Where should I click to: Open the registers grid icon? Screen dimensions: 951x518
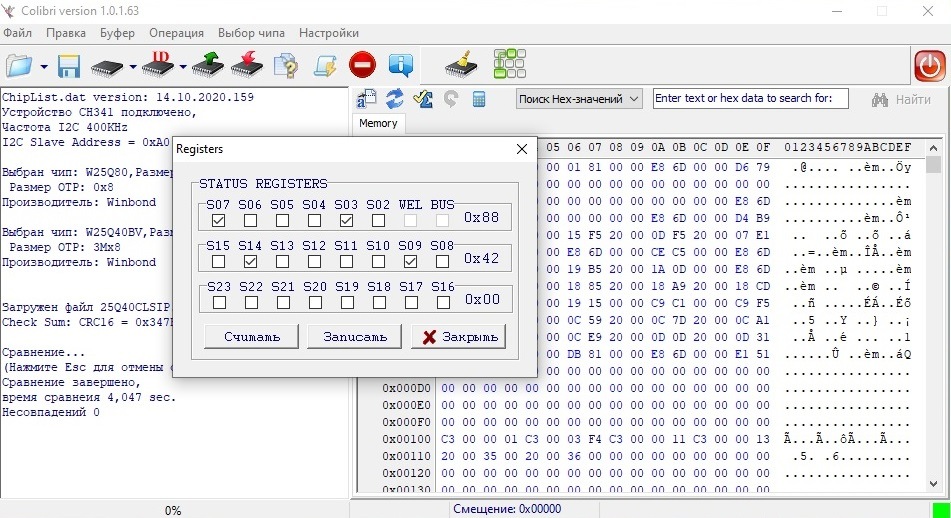[509, 64]
